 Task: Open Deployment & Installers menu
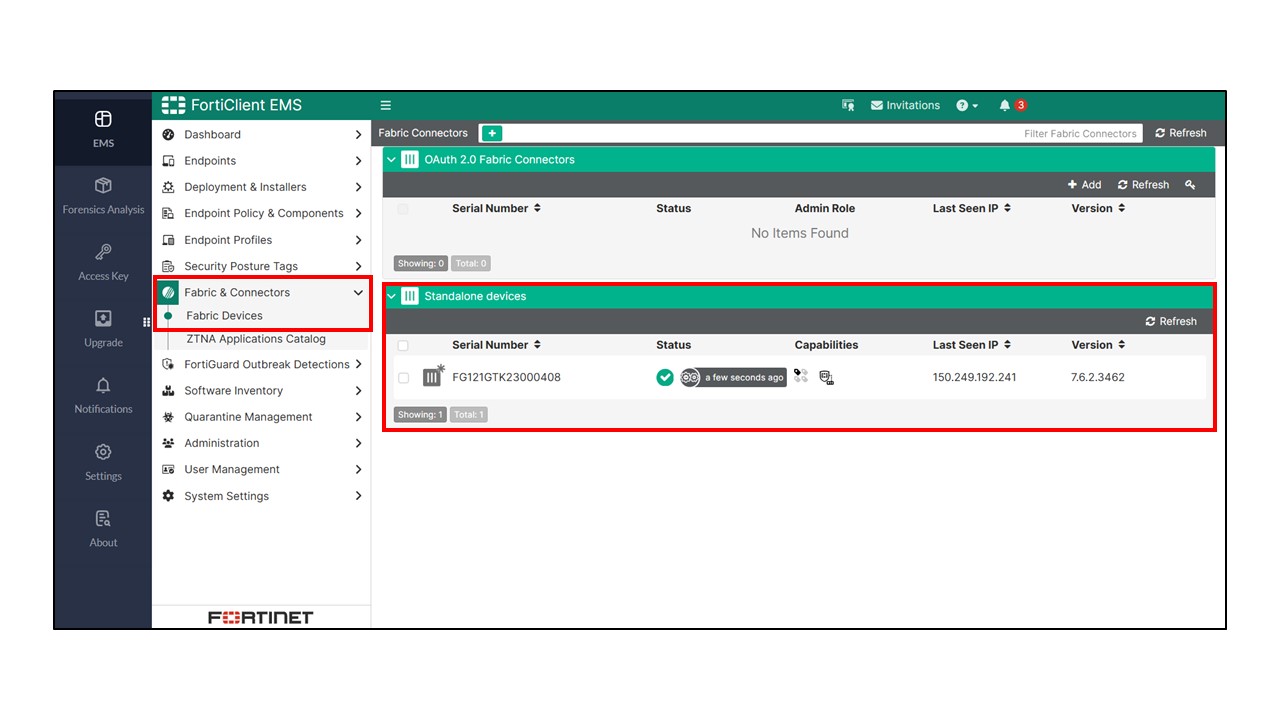[262, 187]
